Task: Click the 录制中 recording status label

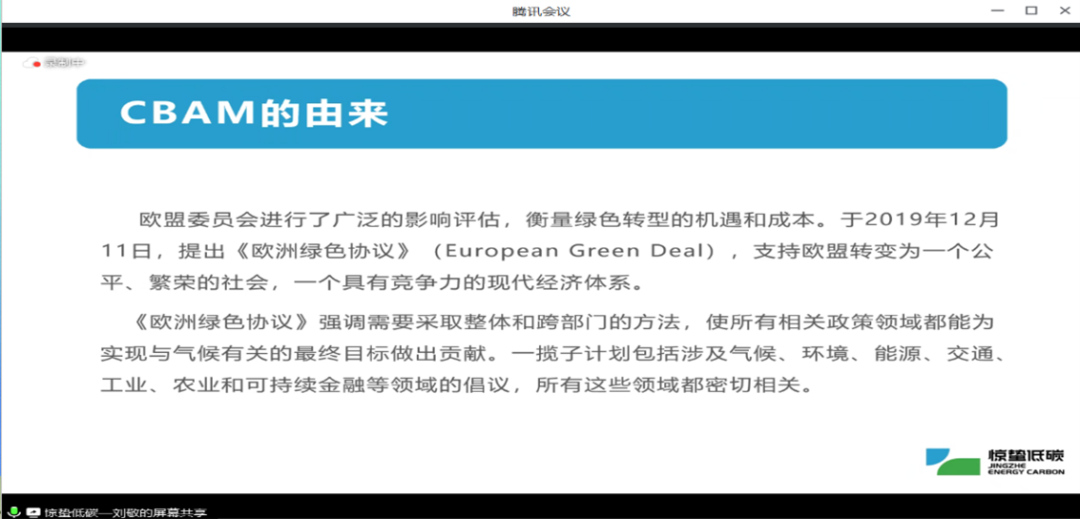Action: coord(64,63)
